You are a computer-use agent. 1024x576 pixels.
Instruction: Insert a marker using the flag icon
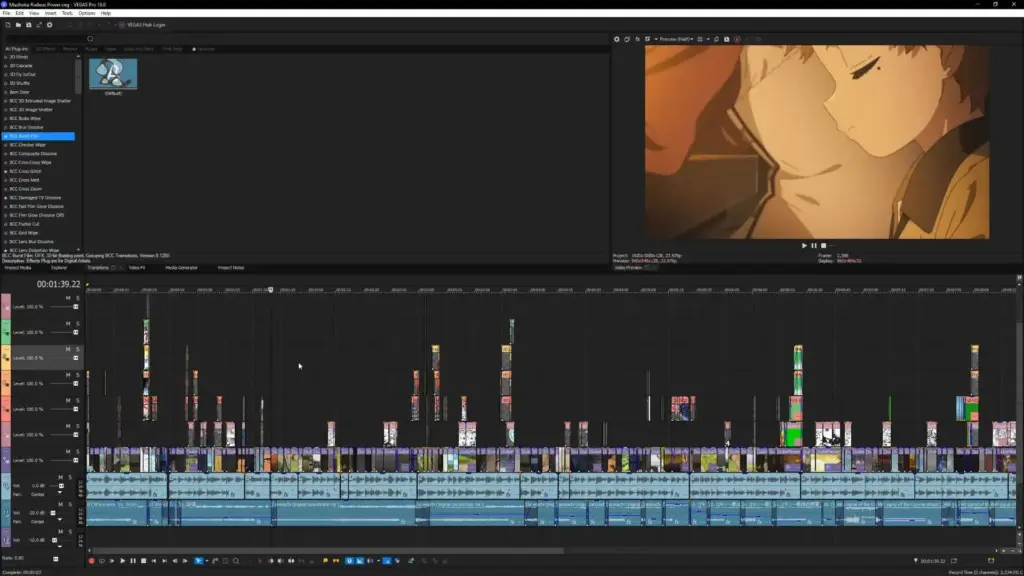(x=325, y=561)
